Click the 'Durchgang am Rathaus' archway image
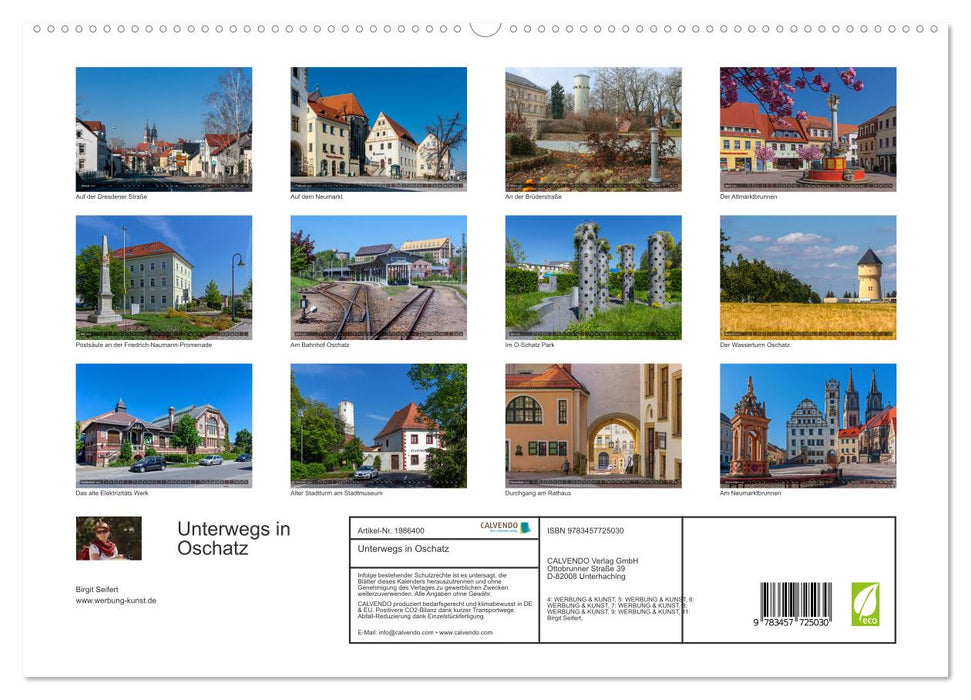The width and height of the screenshot is (971, 700). 593,426
